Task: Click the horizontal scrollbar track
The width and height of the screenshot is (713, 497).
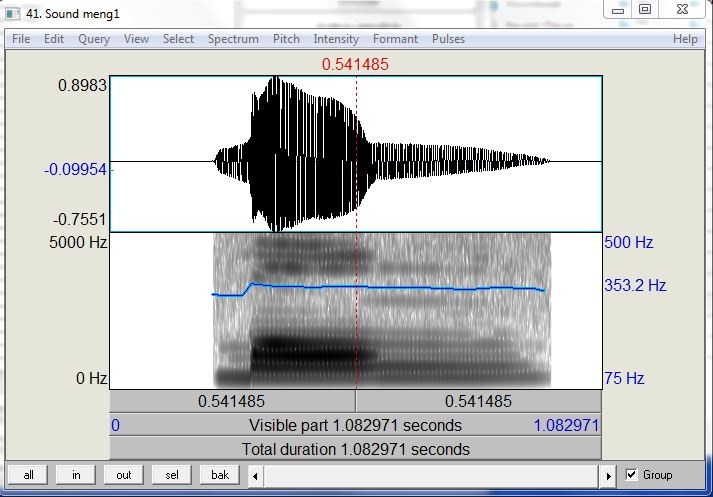Action: click(x=431, y=476)
